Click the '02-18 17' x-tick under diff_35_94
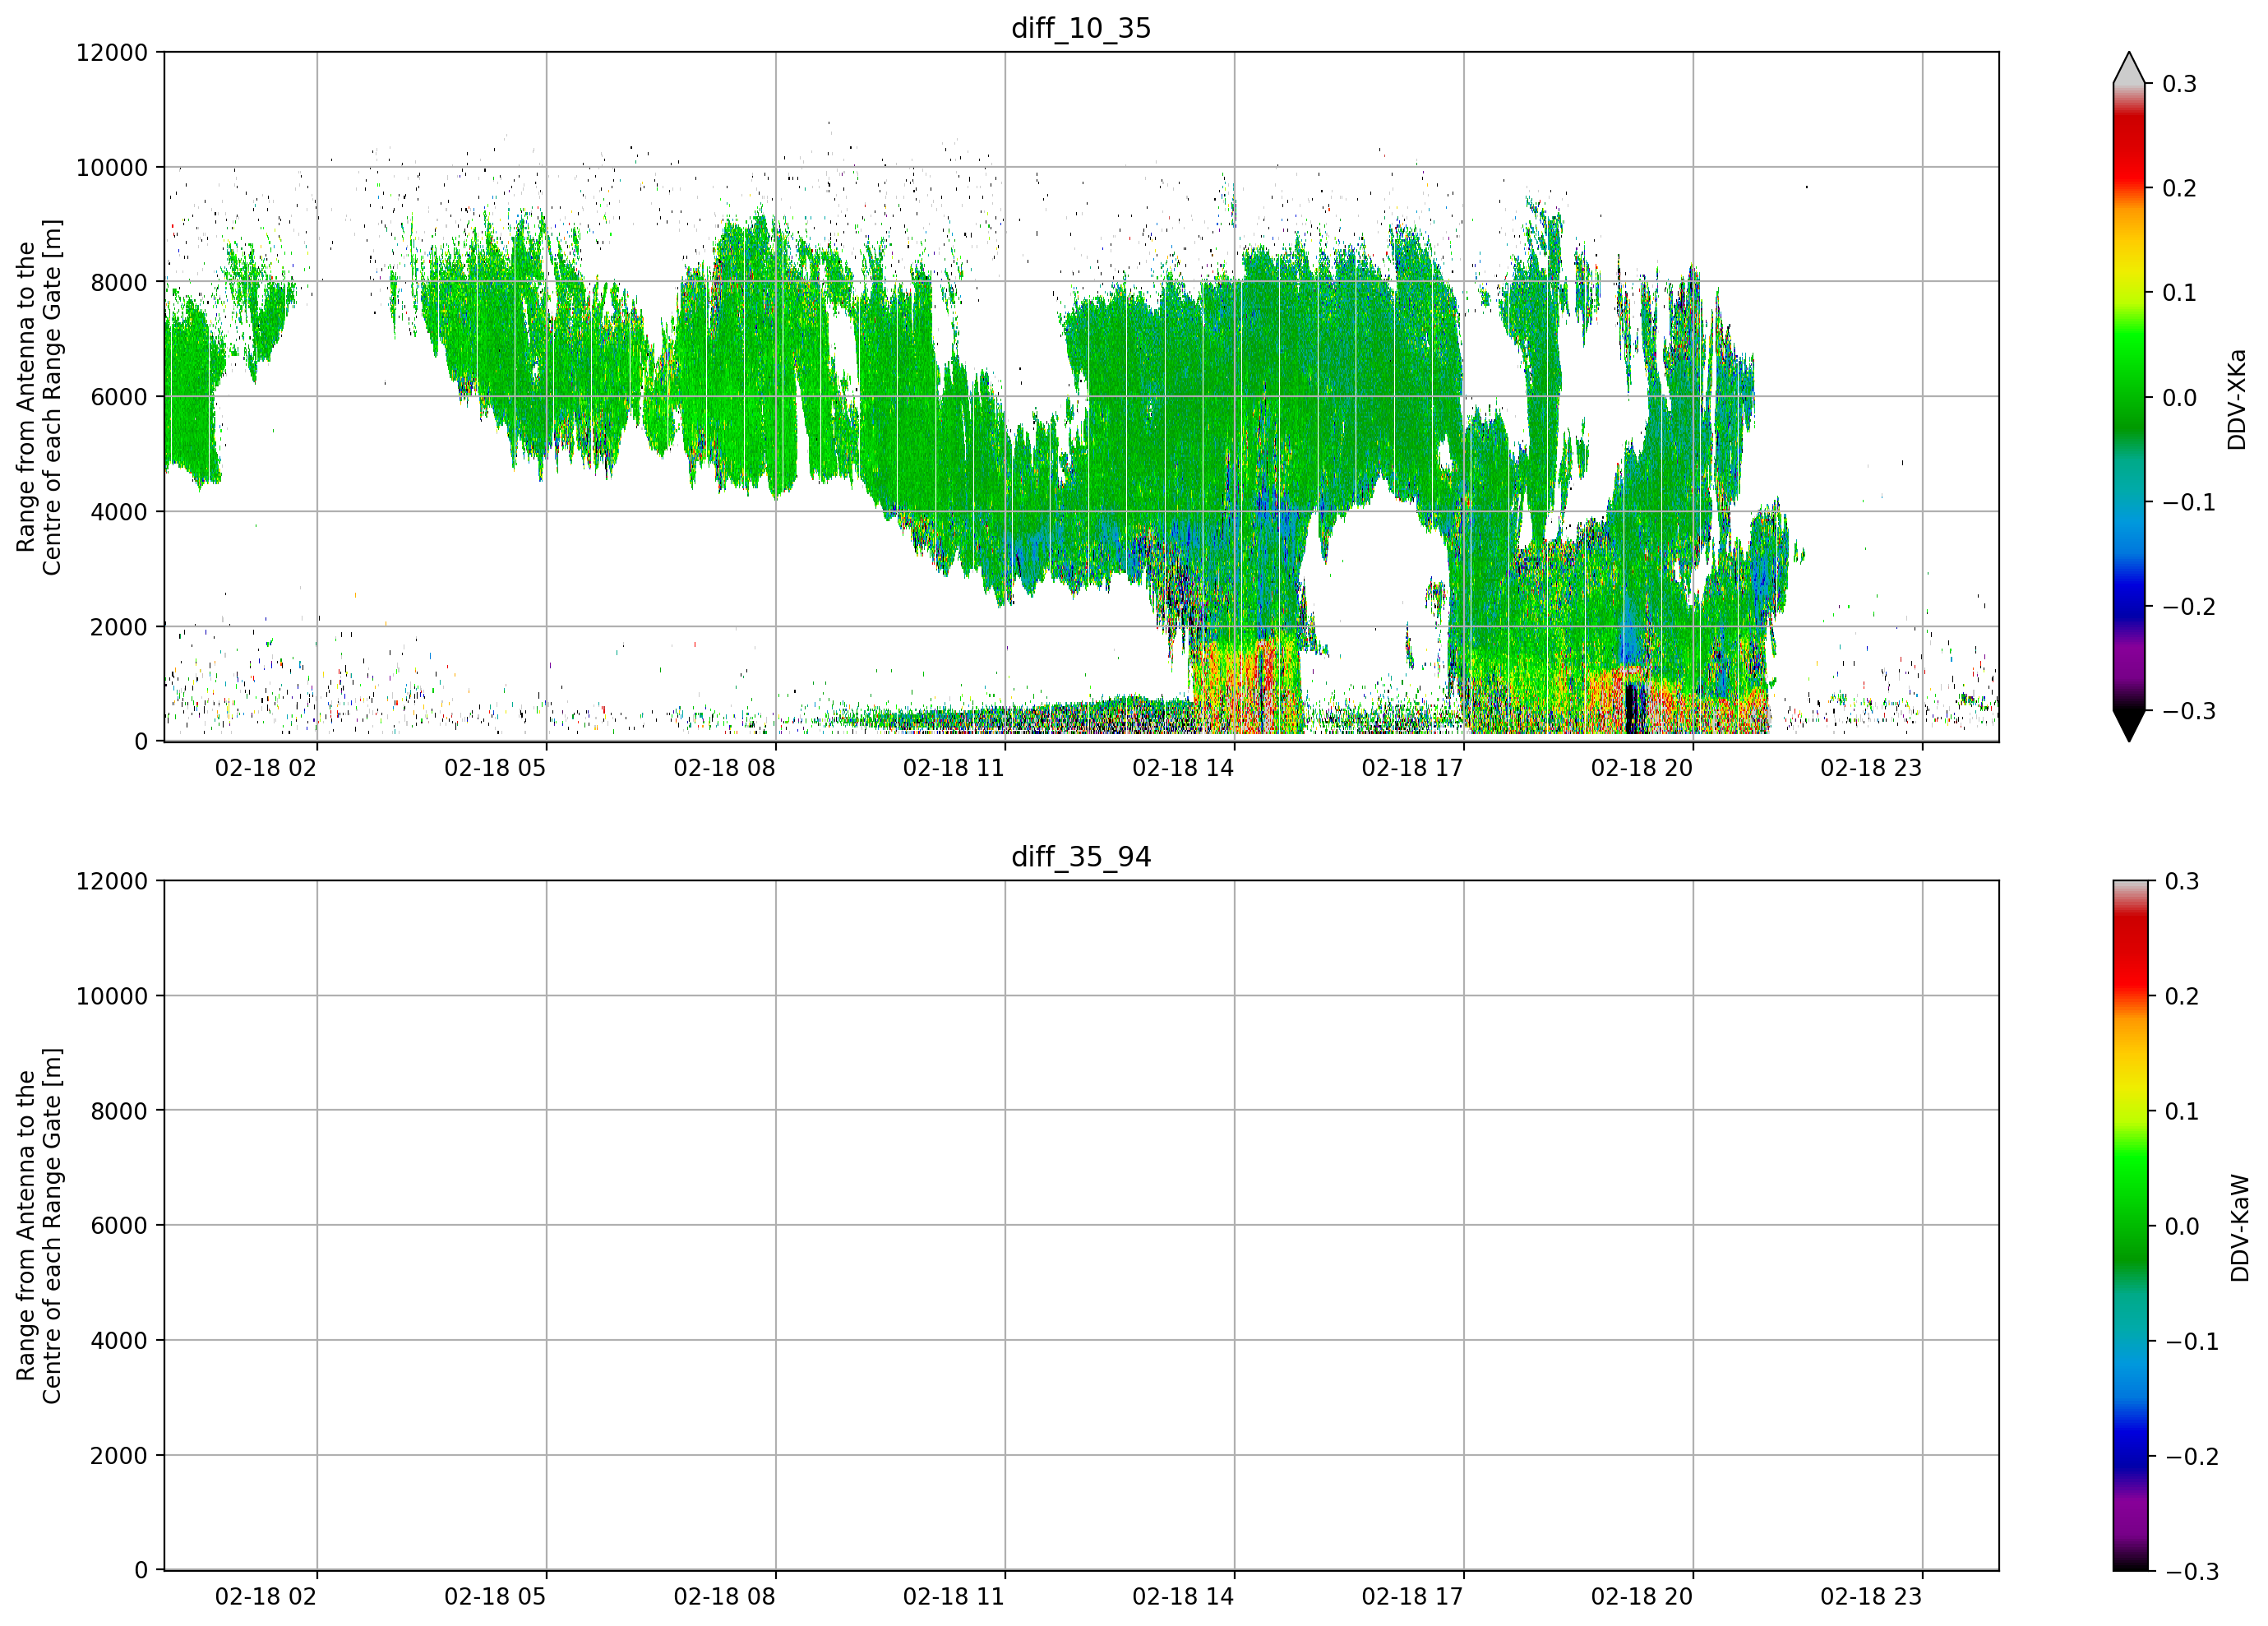Viewport: 2268px width, 1626px height. 1413,1597
